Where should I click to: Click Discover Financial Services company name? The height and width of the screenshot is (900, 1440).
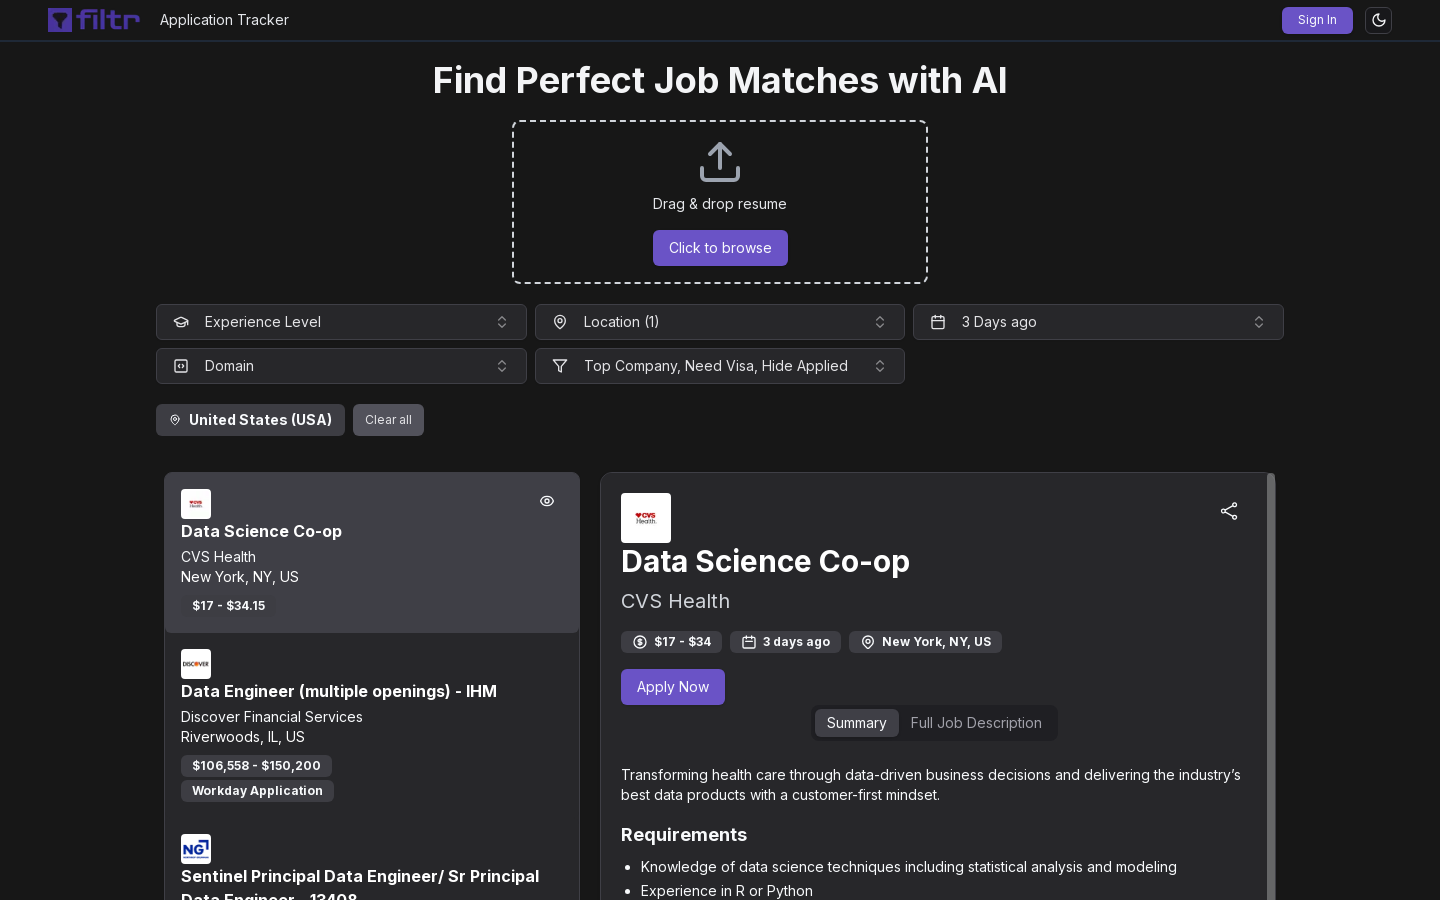coord(272,717)
